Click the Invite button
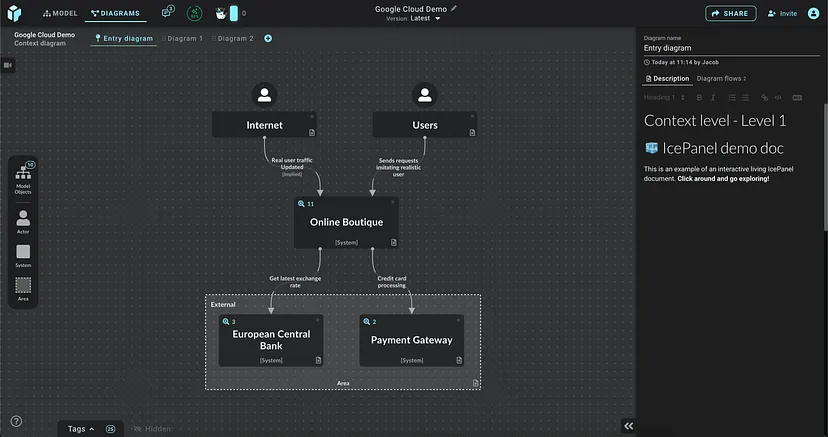This screenshot has width=828, height=437. 783,13
